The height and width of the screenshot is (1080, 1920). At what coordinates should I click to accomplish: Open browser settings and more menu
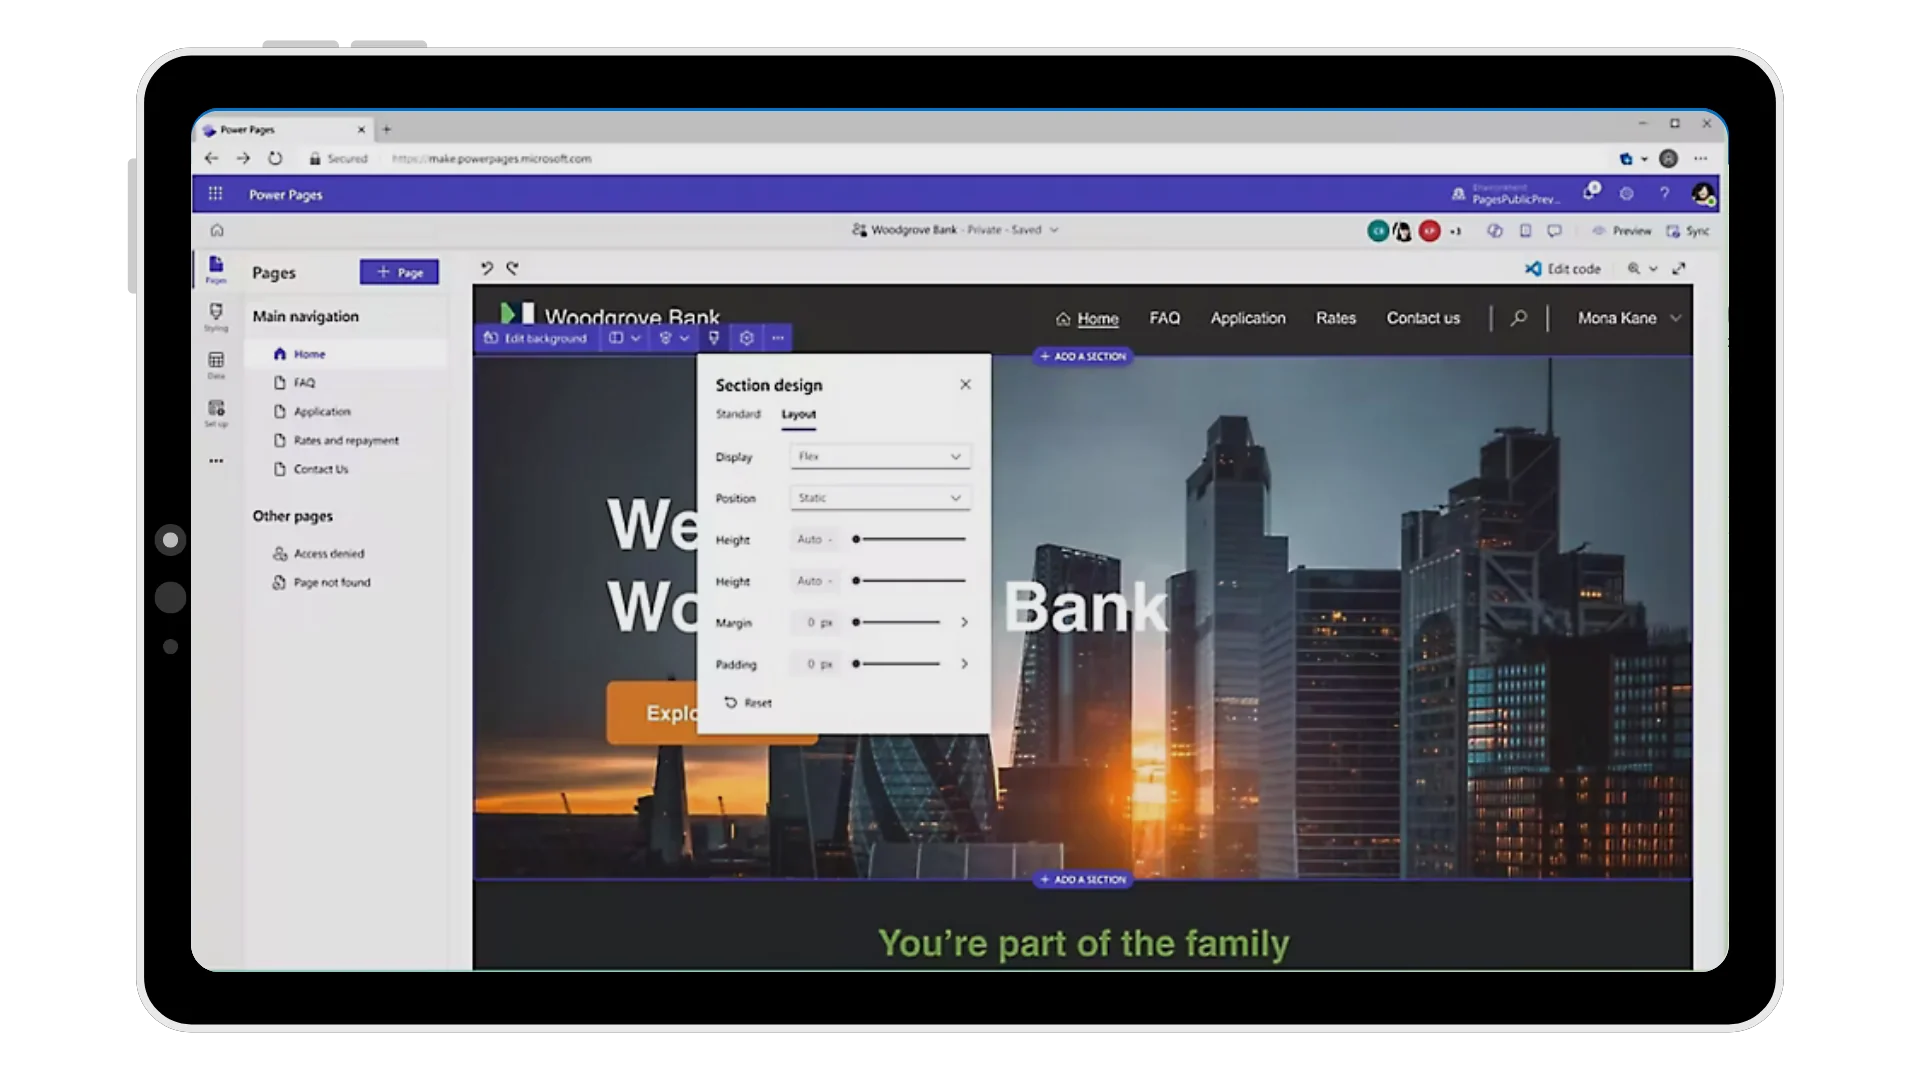coord(1701,158)
